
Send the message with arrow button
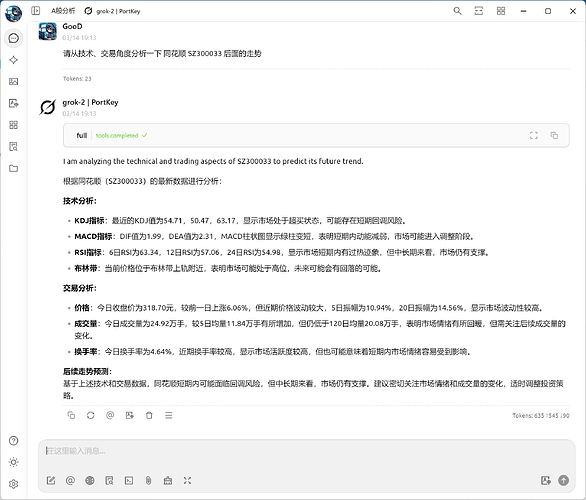click(564, 480)
